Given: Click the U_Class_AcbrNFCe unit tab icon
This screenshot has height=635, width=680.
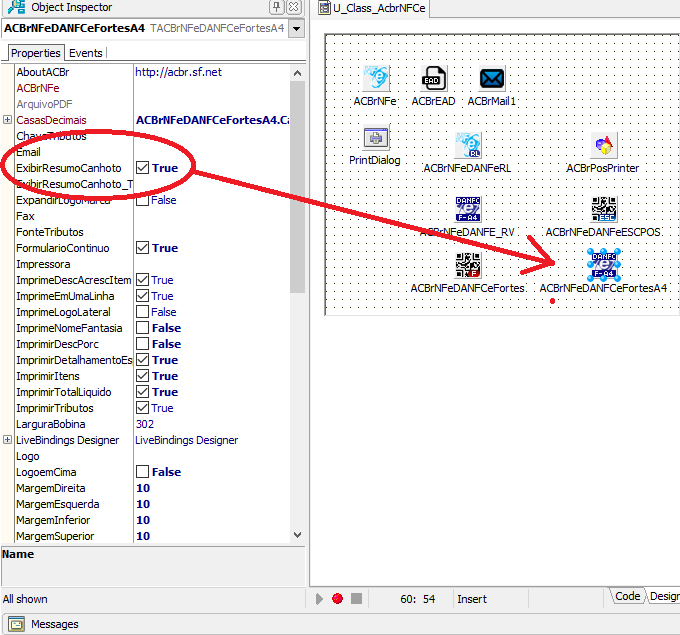Looking at the screenshot, I should point(324,8).
